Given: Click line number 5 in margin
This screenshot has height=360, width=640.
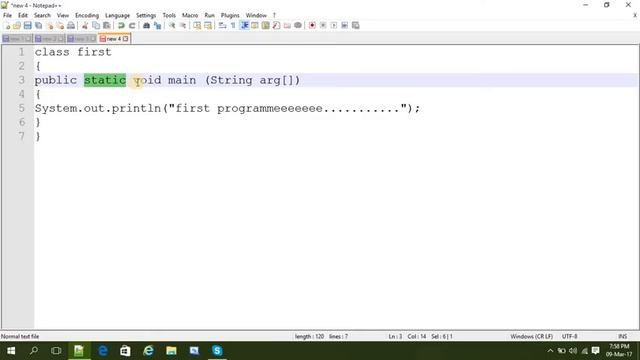Looking at the screenshot, I should pos(22,108).
